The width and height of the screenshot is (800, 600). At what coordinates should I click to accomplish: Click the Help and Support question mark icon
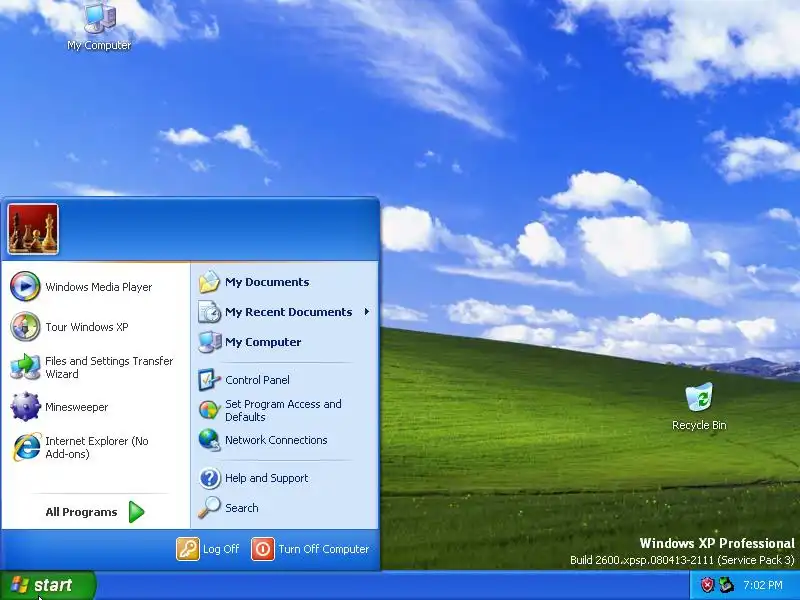[209, 478]
